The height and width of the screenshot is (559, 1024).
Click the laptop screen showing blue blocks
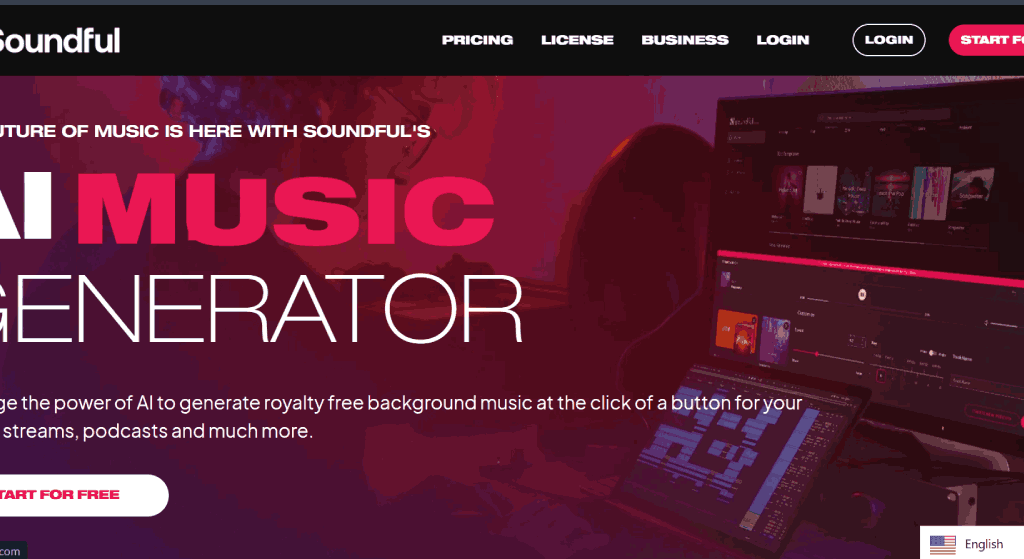(737, 453)
